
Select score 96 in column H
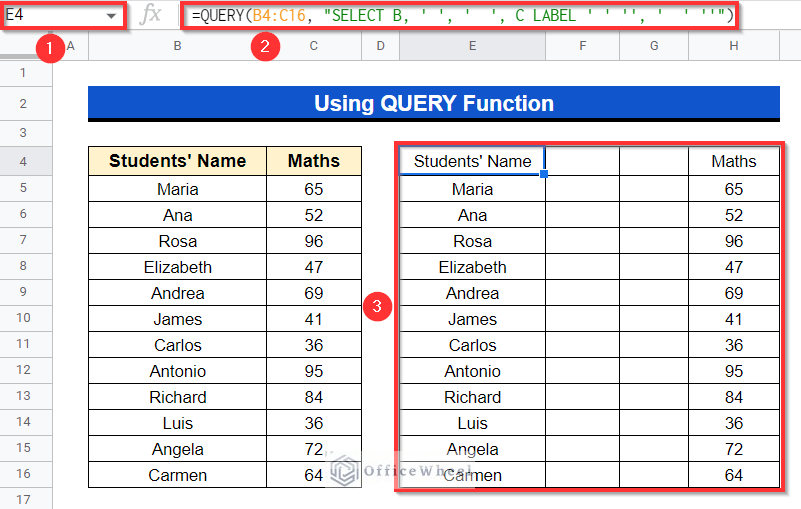click(x=734, y=241)
